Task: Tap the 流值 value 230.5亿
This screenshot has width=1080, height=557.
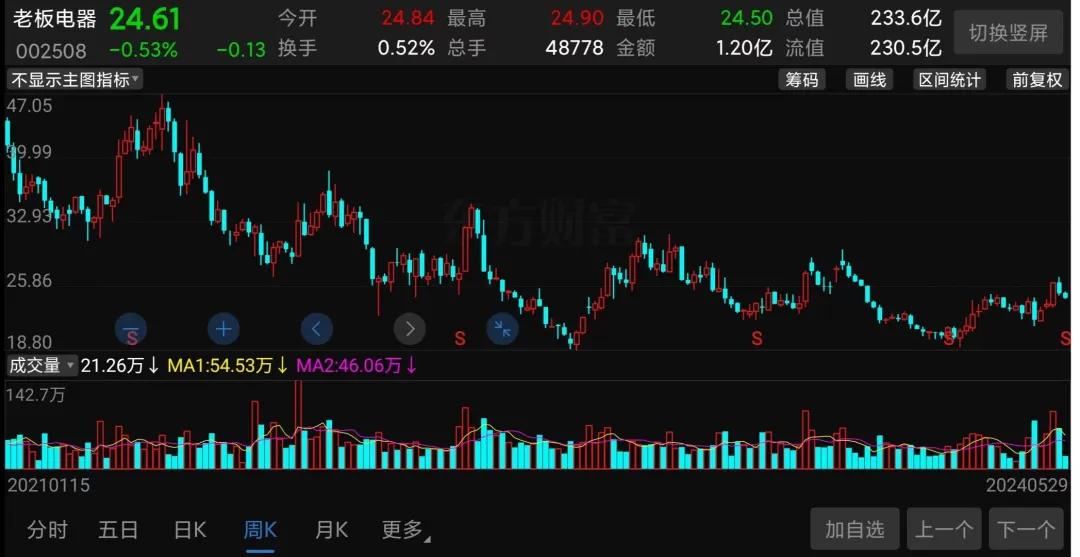Action: (906, 48)
